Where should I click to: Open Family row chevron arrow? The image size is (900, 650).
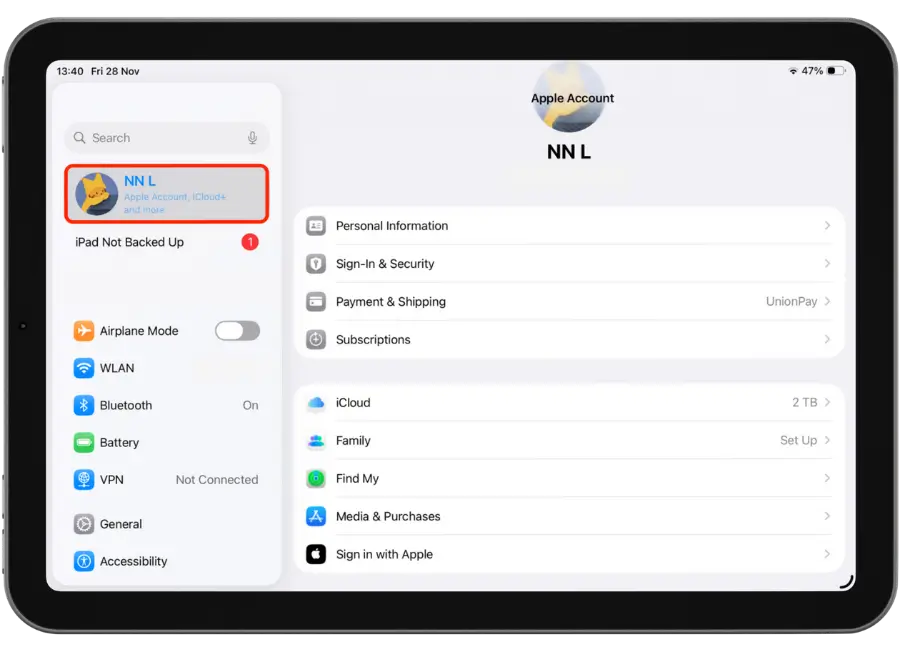[827, 440]
